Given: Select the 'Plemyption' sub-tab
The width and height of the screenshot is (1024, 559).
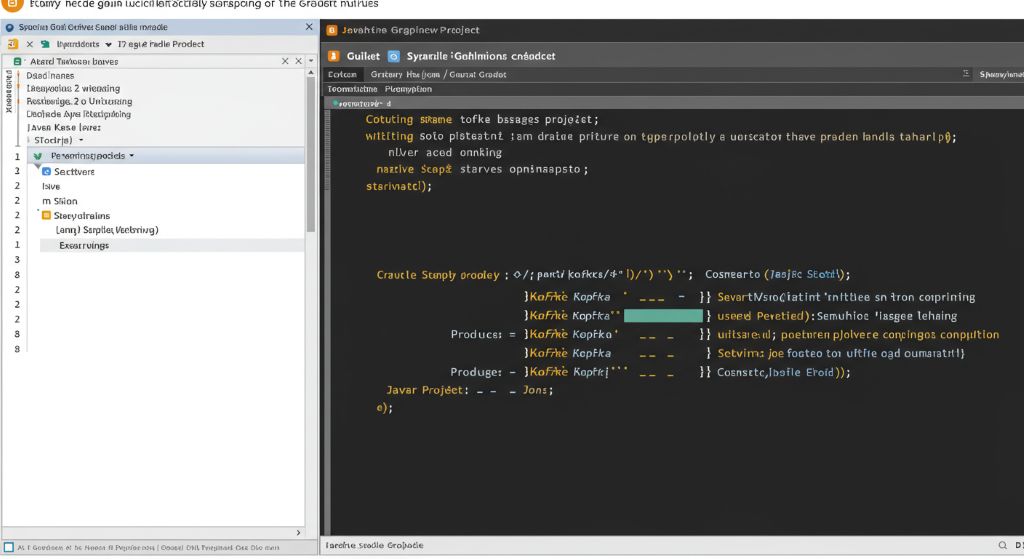Looking at the screenshot, I should point(408,89).
